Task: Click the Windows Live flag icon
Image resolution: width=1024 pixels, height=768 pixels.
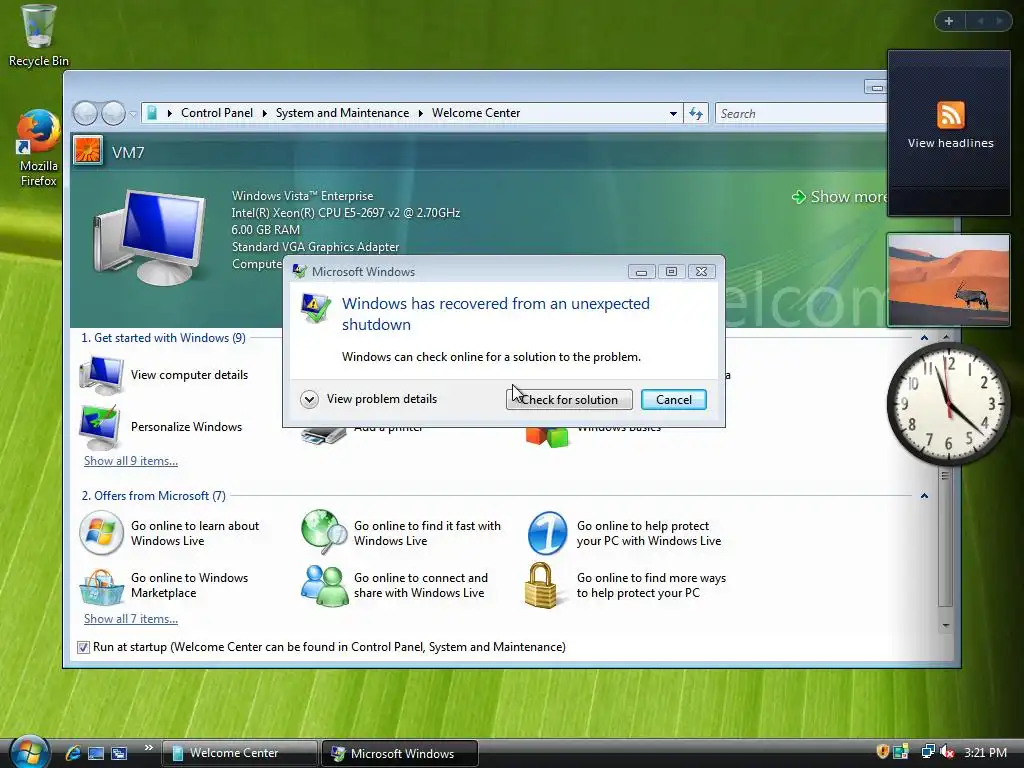Action: coord(101,533)
